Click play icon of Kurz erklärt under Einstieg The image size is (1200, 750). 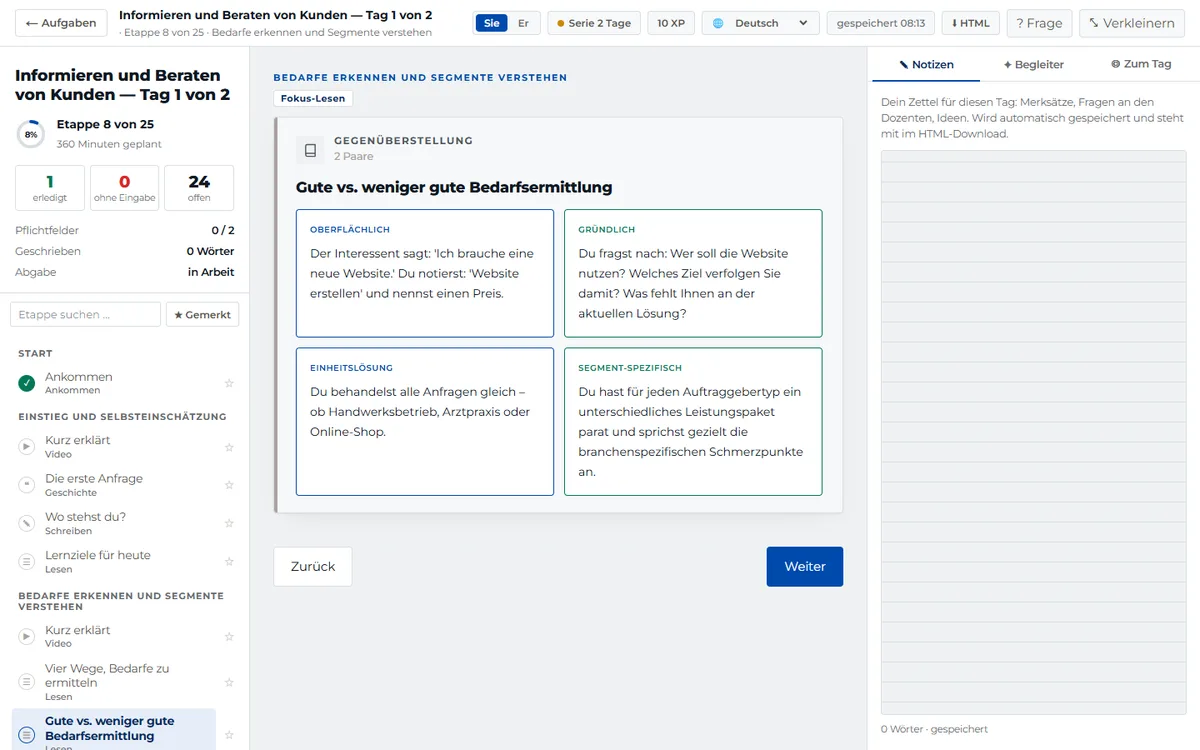27,447
